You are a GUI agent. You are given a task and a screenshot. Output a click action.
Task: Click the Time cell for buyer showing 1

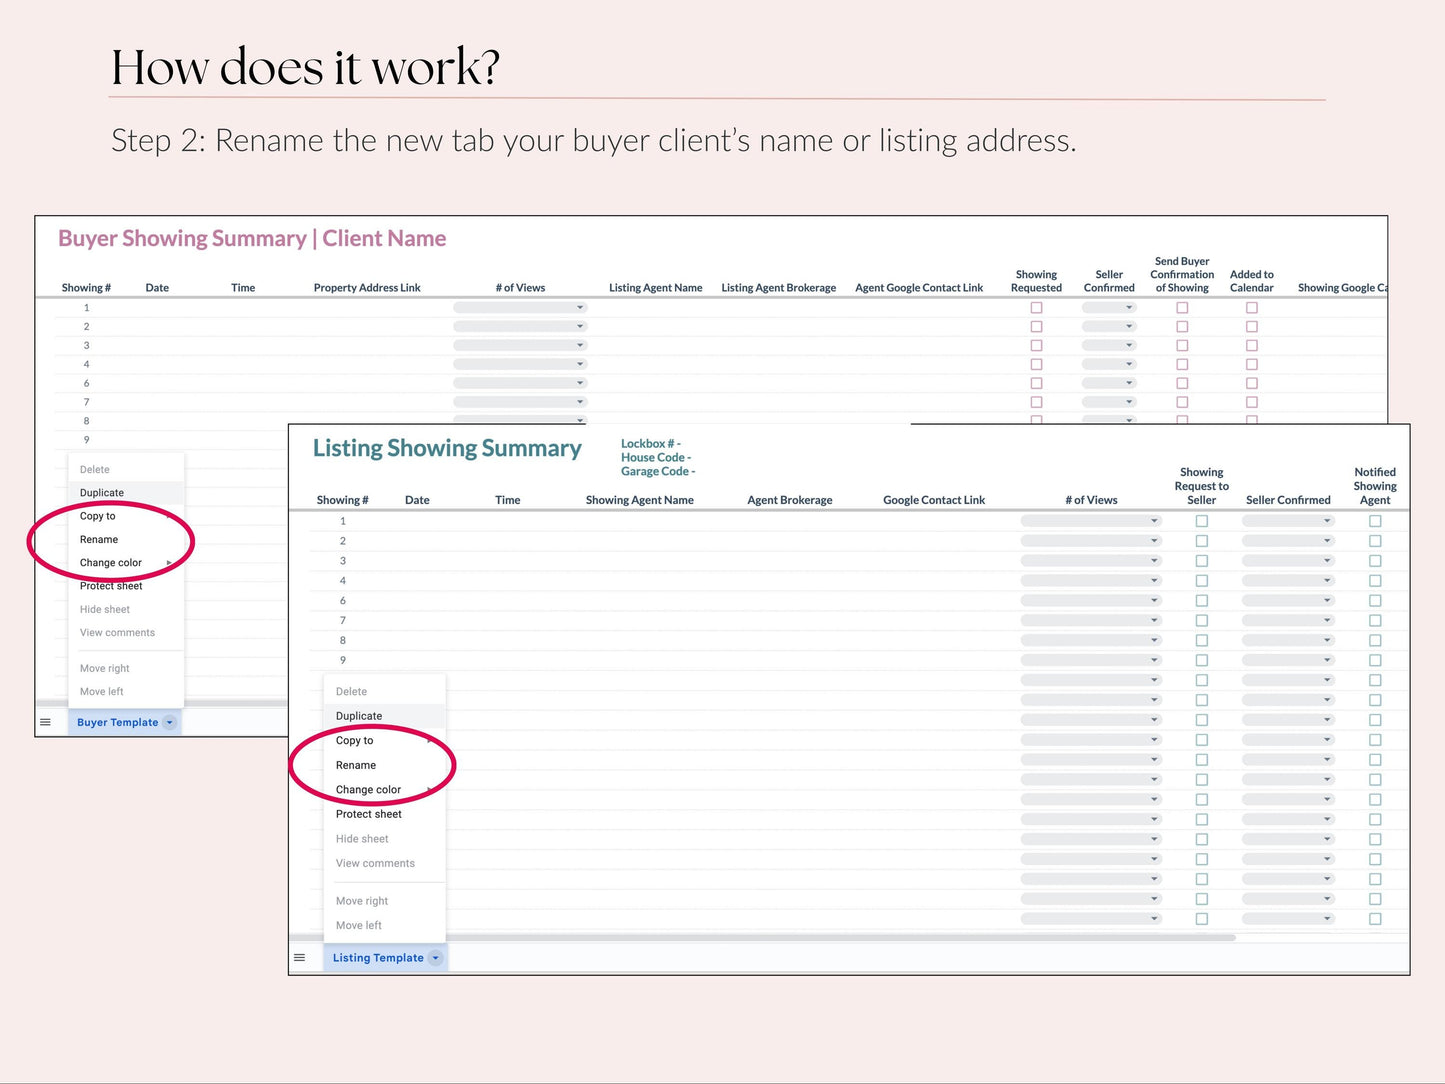tap(243, 308)
